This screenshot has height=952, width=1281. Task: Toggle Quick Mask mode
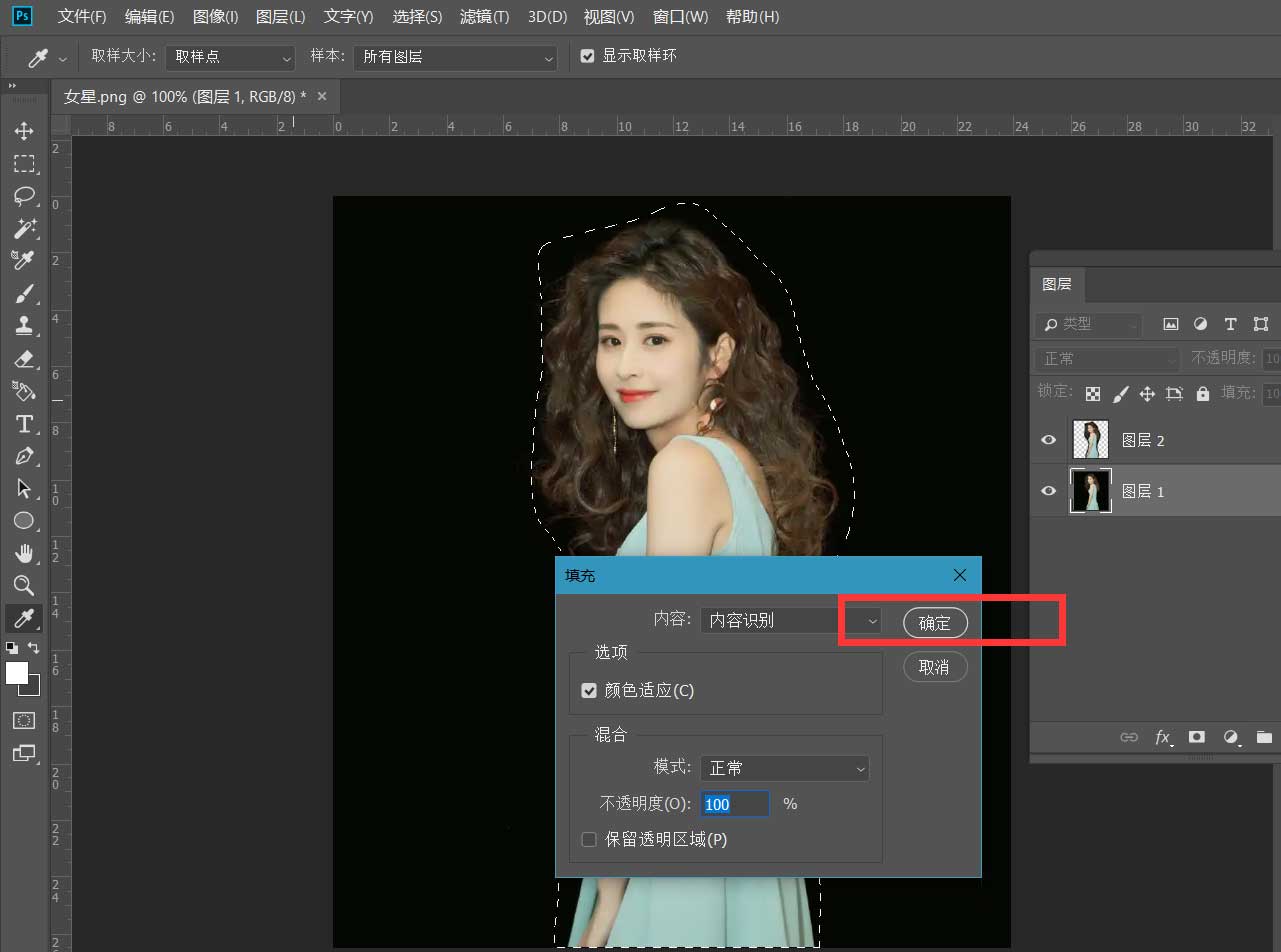click(24, 720)
